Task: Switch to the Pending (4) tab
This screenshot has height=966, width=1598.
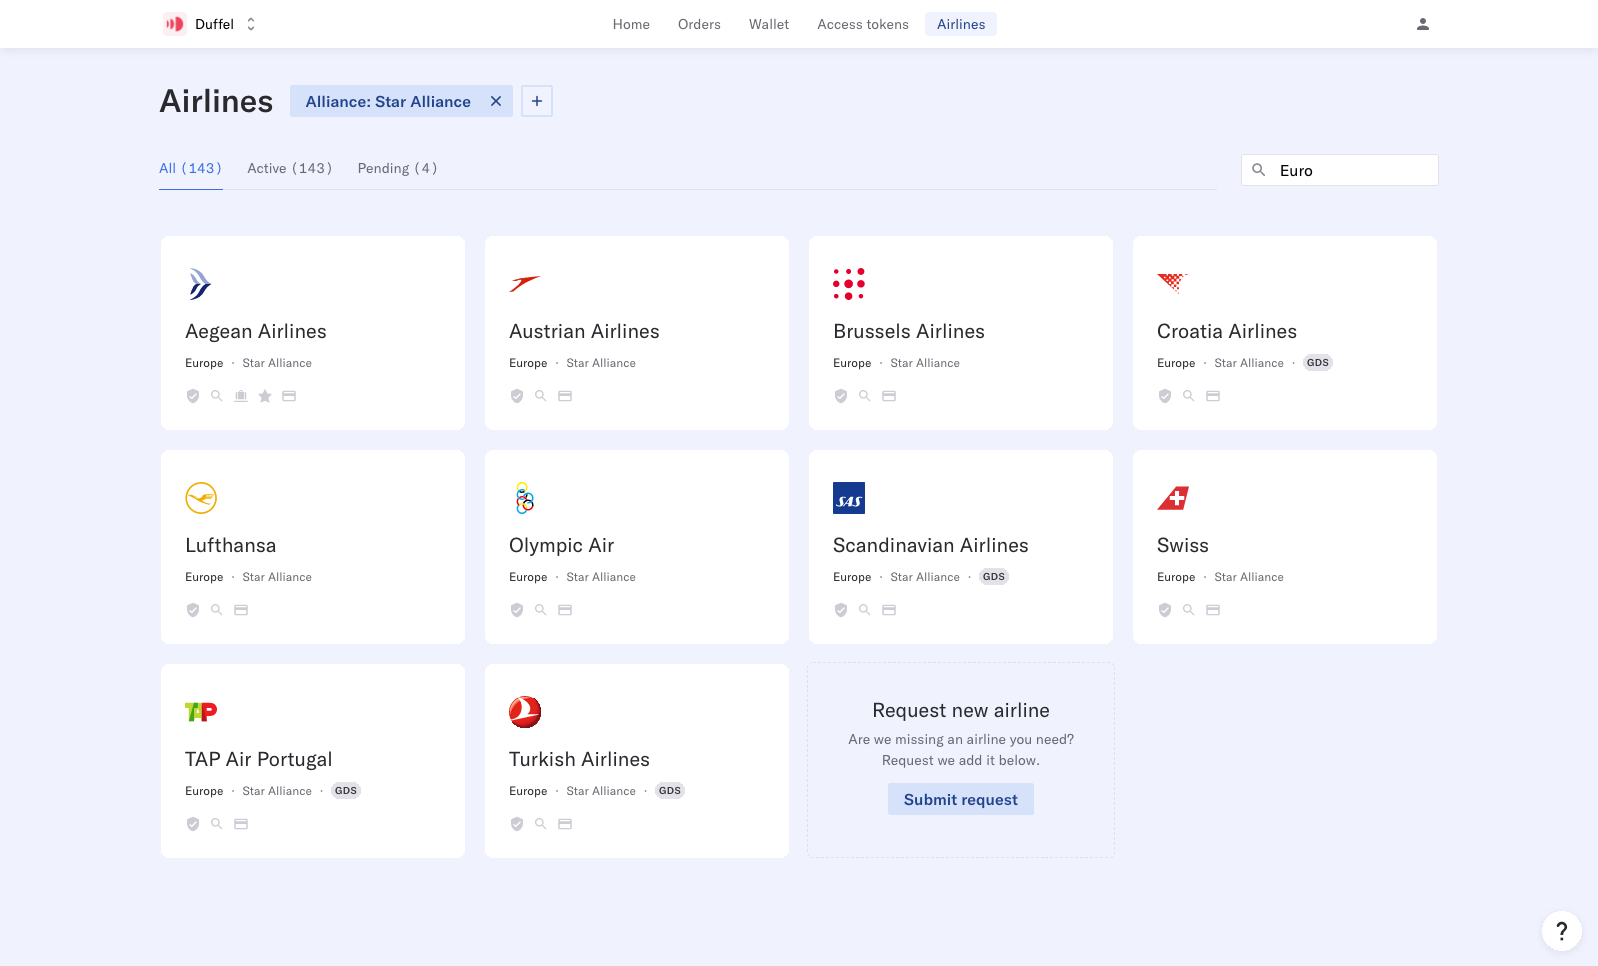Action: [x=398, y=168]
